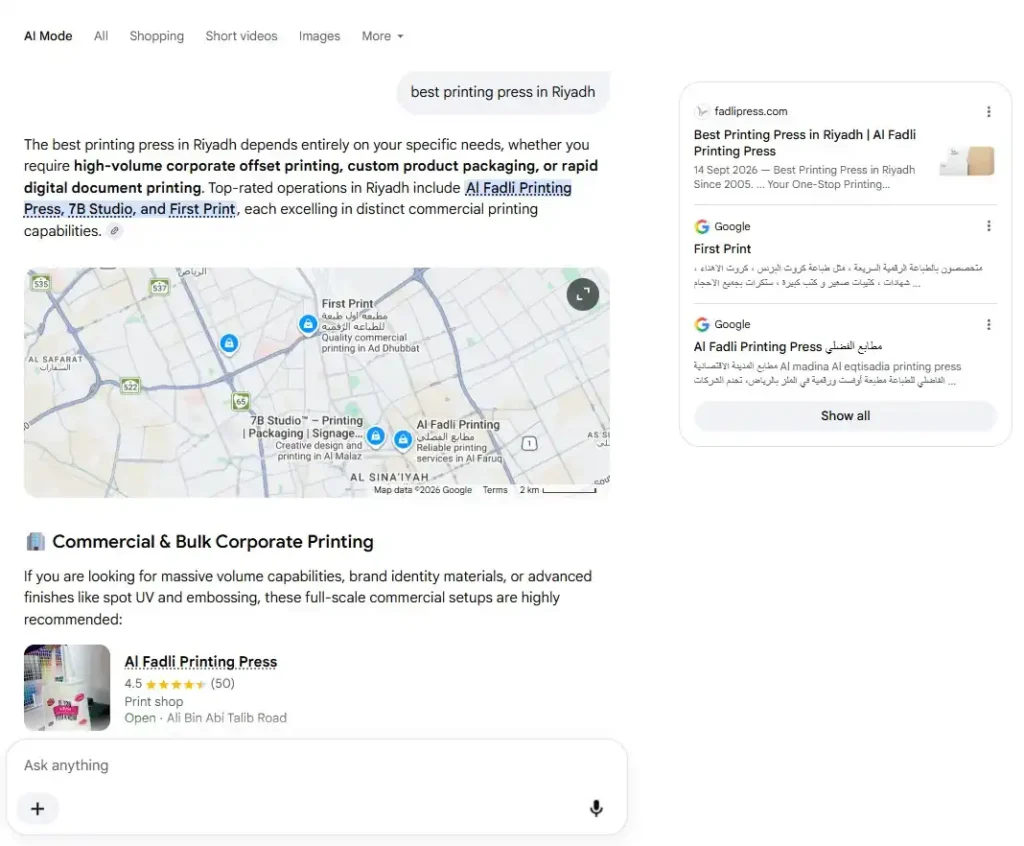Viewport: 1024px width, 846px height.
Task: Click the fadlipress.com favicon
Action: [701, 112]
